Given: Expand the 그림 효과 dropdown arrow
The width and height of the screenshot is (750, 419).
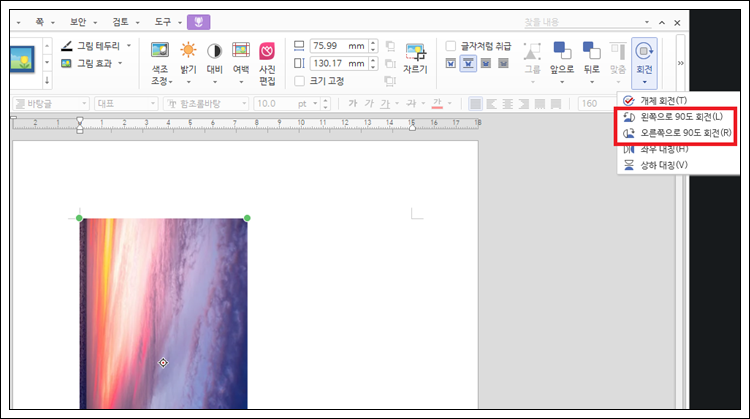Looking at the screenshot, I should (x=120, y=63).
